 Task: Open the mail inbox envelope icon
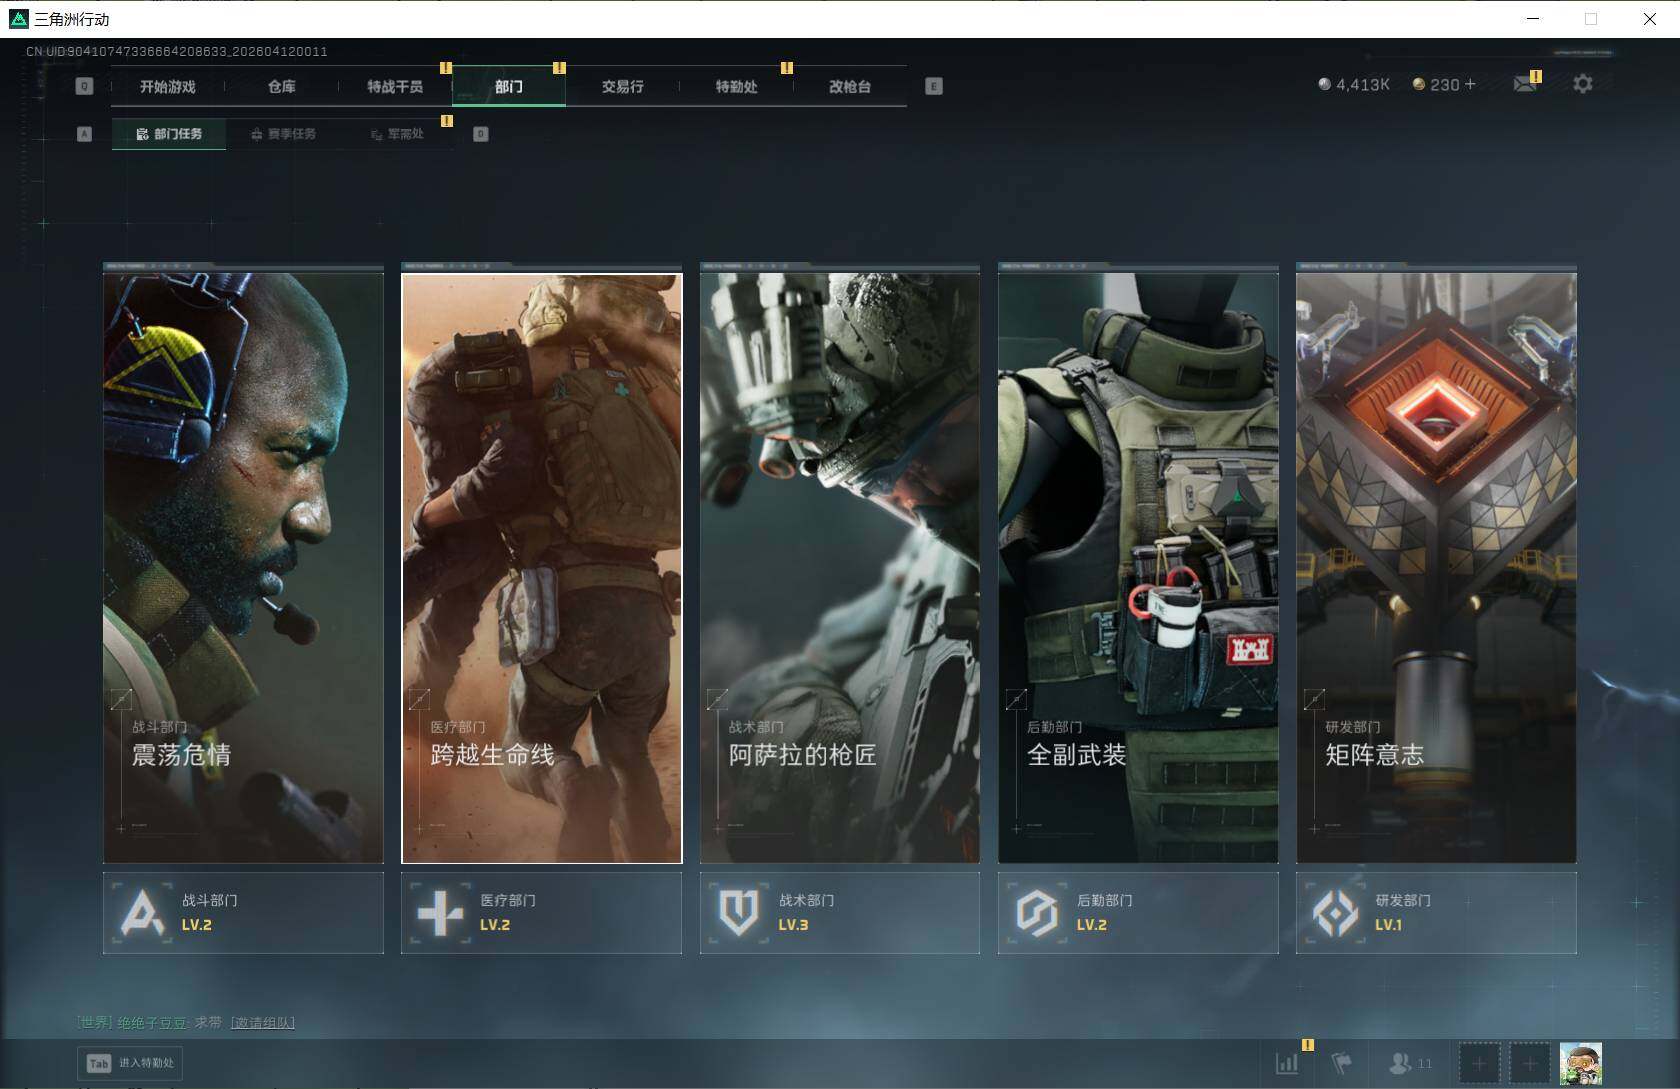coord(1524,85)
